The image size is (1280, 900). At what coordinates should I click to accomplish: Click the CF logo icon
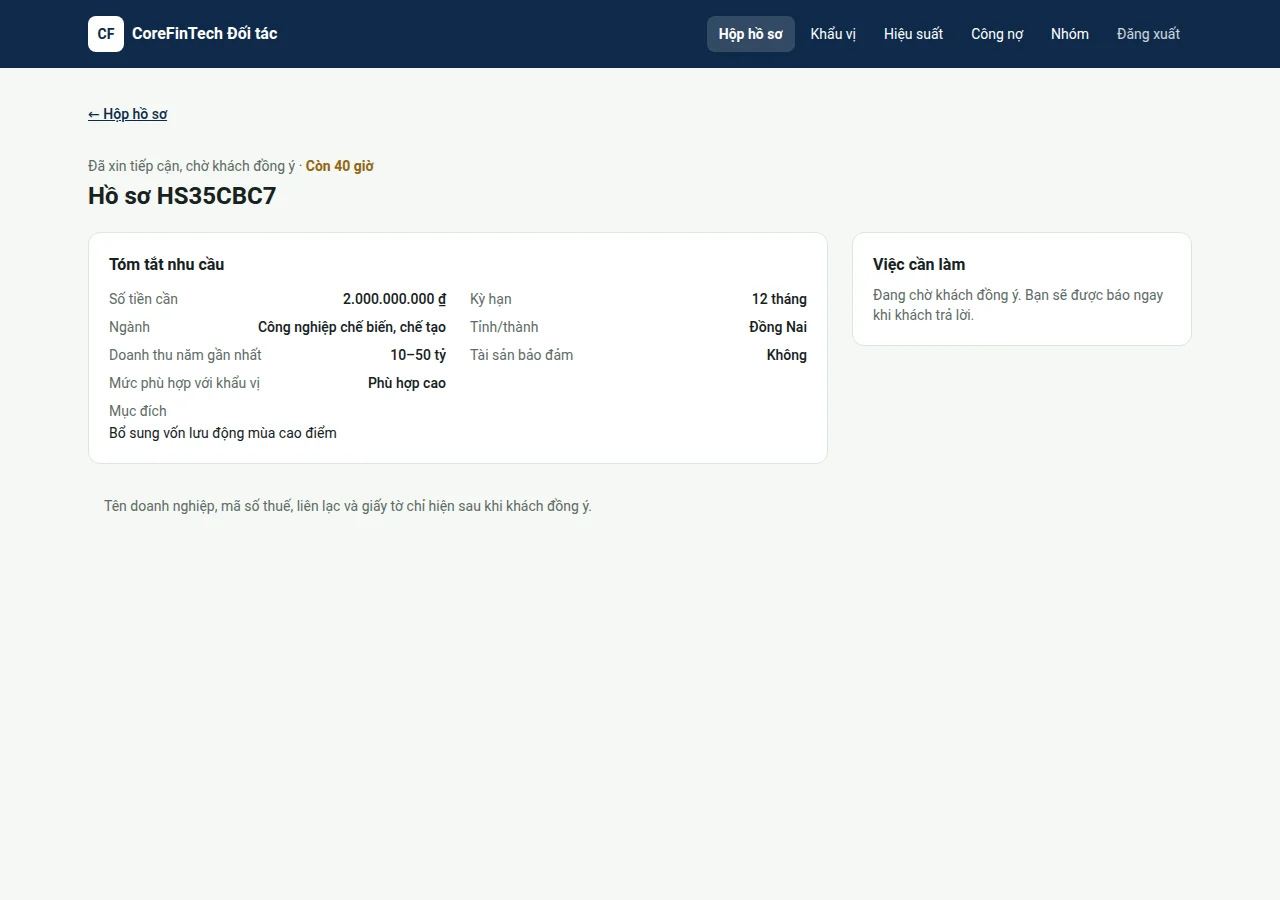106,34
